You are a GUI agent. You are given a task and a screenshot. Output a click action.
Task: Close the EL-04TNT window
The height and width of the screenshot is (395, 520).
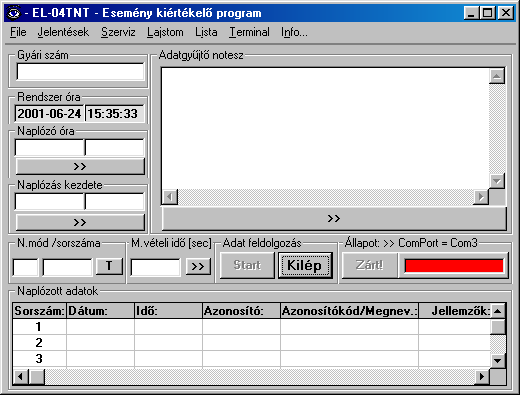click(506, 13)
